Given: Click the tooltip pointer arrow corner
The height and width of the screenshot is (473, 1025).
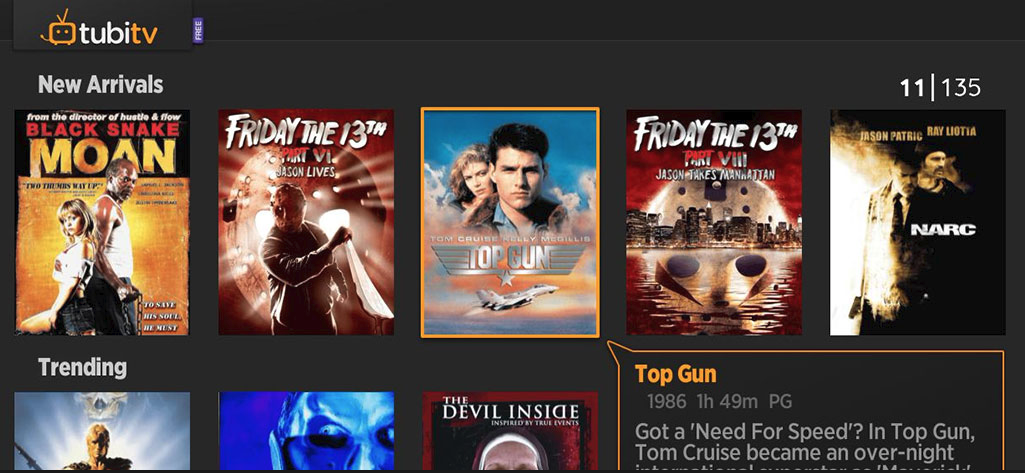Looking at the screenshot, I should pos(614,350).
